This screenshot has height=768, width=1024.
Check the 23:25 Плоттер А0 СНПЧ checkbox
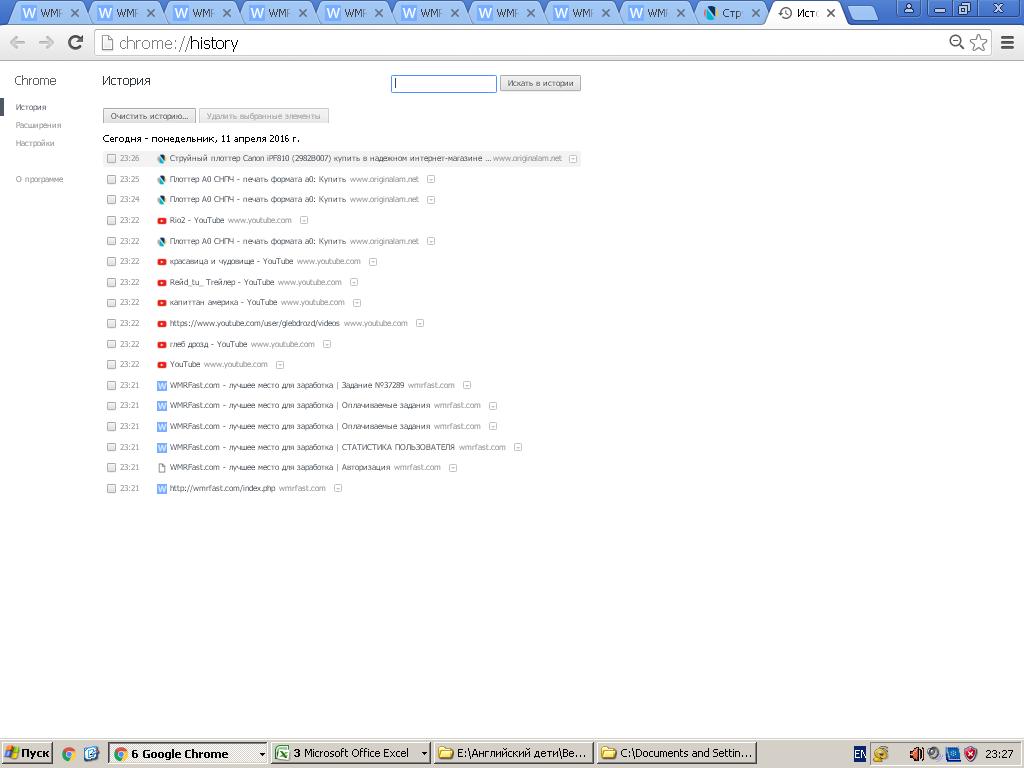[x=111, y=179]
